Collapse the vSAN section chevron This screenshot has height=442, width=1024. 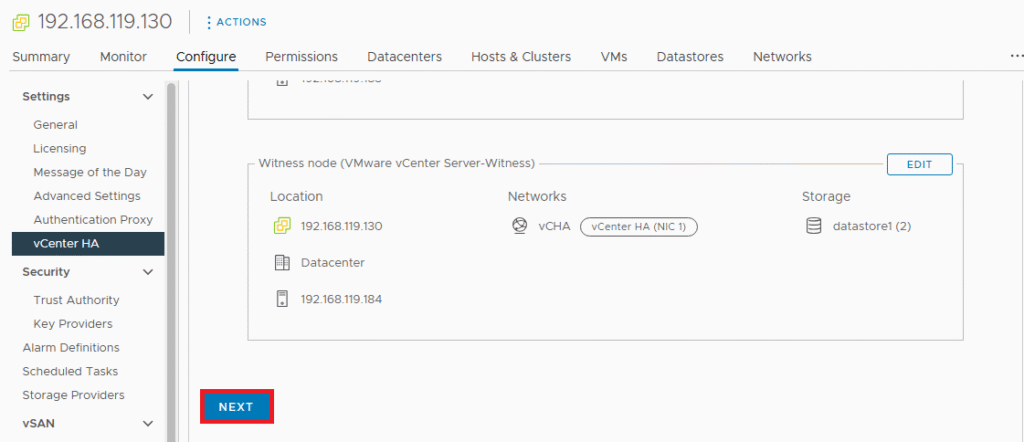(148, 424)
